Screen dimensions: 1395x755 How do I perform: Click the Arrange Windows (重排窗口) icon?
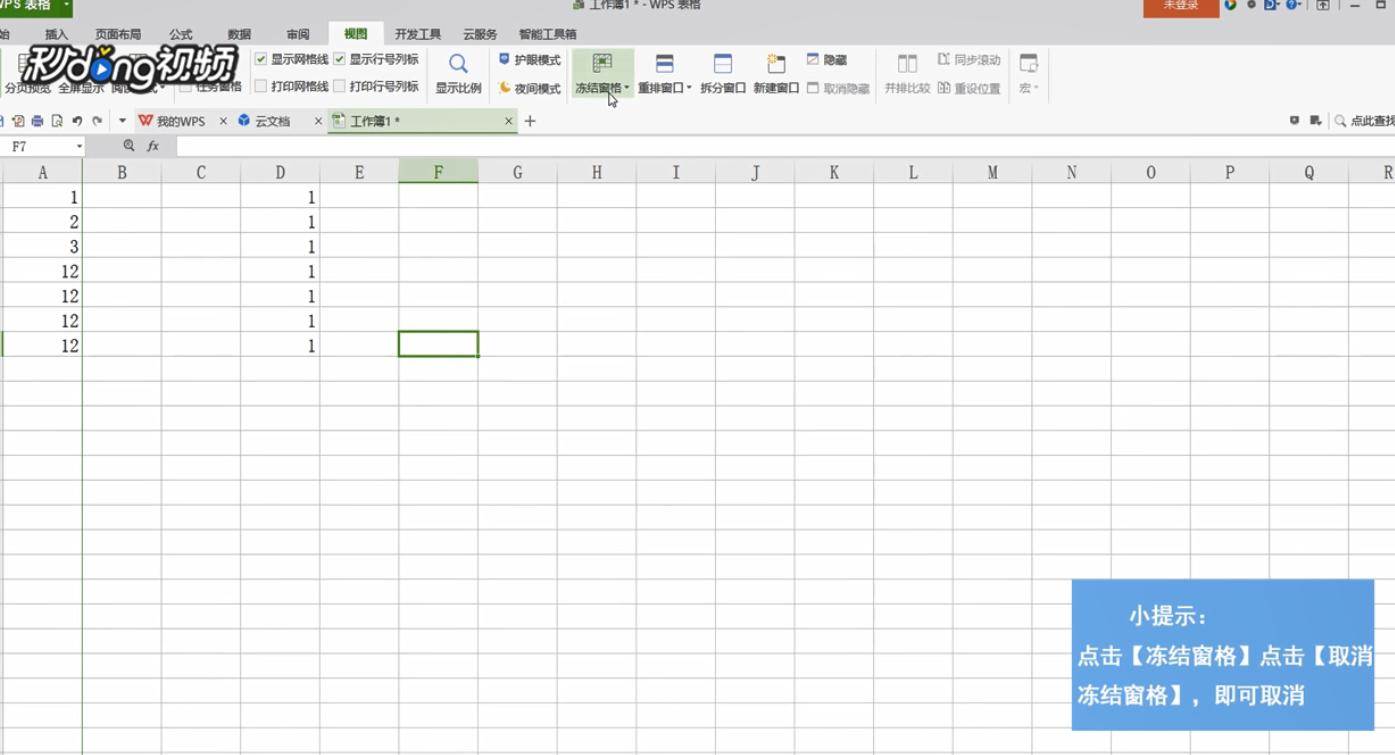tap(664, 63)
